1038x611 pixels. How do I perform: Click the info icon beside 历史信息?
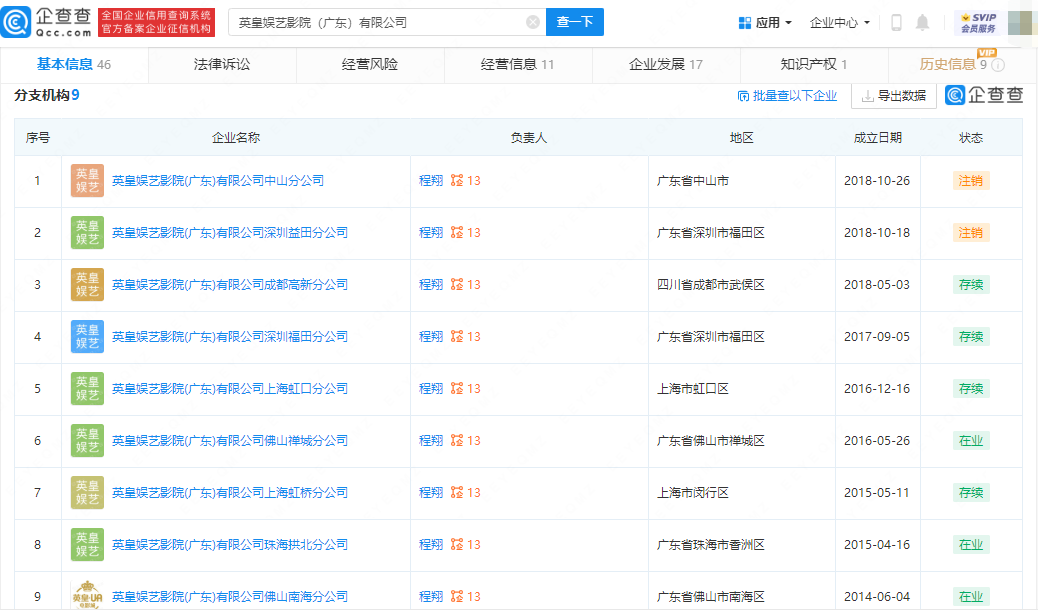[998, 65]
